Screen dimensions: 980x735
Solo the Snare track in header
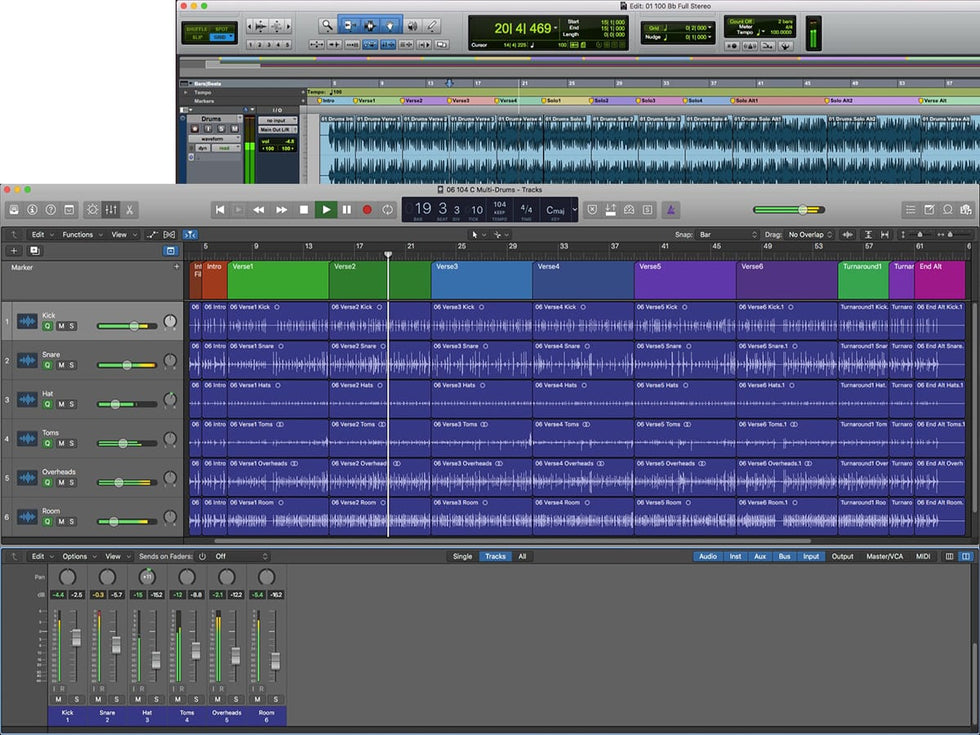pyautogui.click(x=72, y=366)
